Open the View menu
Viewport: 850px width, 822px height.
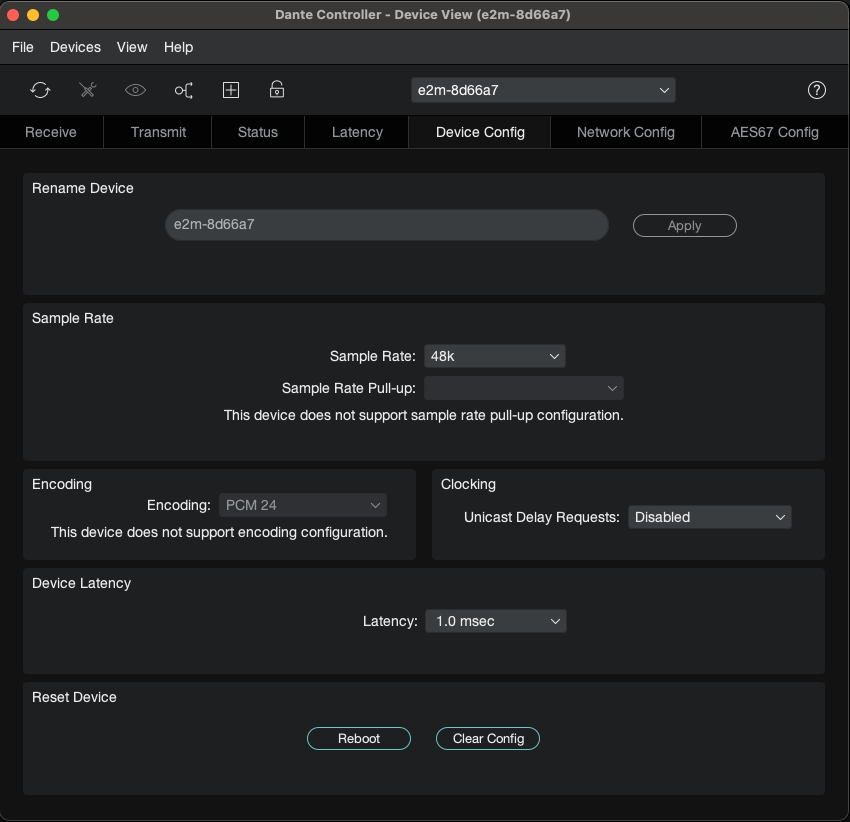pos(132,47)
